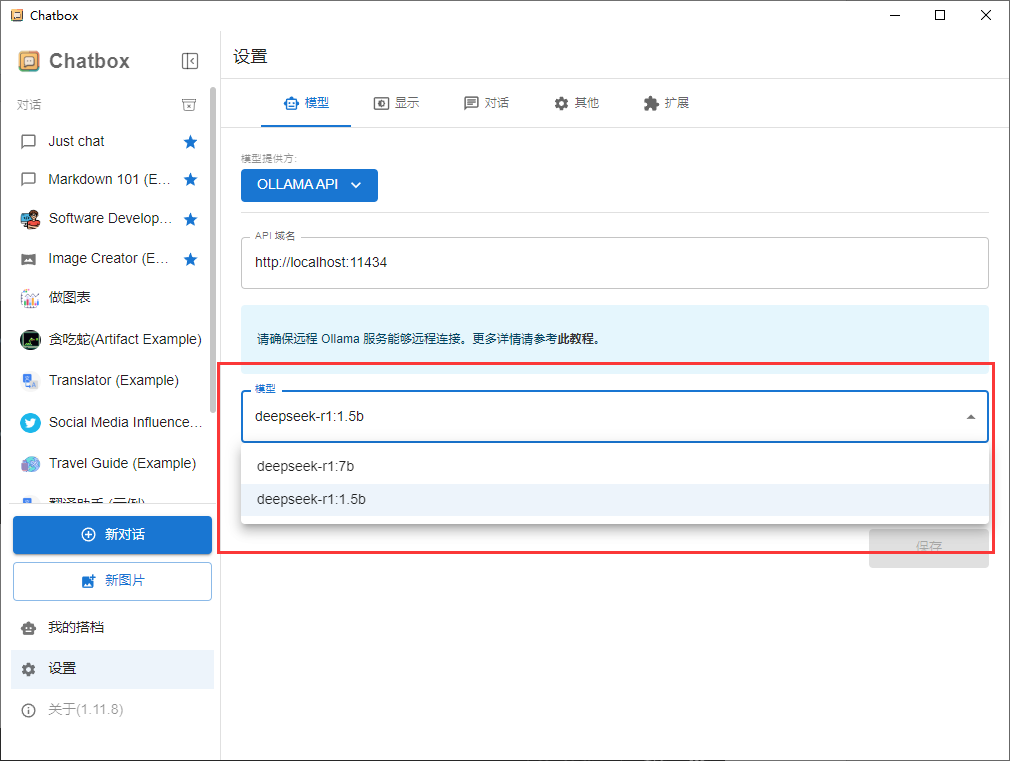Click the API 域名 input field
The height and width of the screenshot is (761, 1010).
pos(614,263)
